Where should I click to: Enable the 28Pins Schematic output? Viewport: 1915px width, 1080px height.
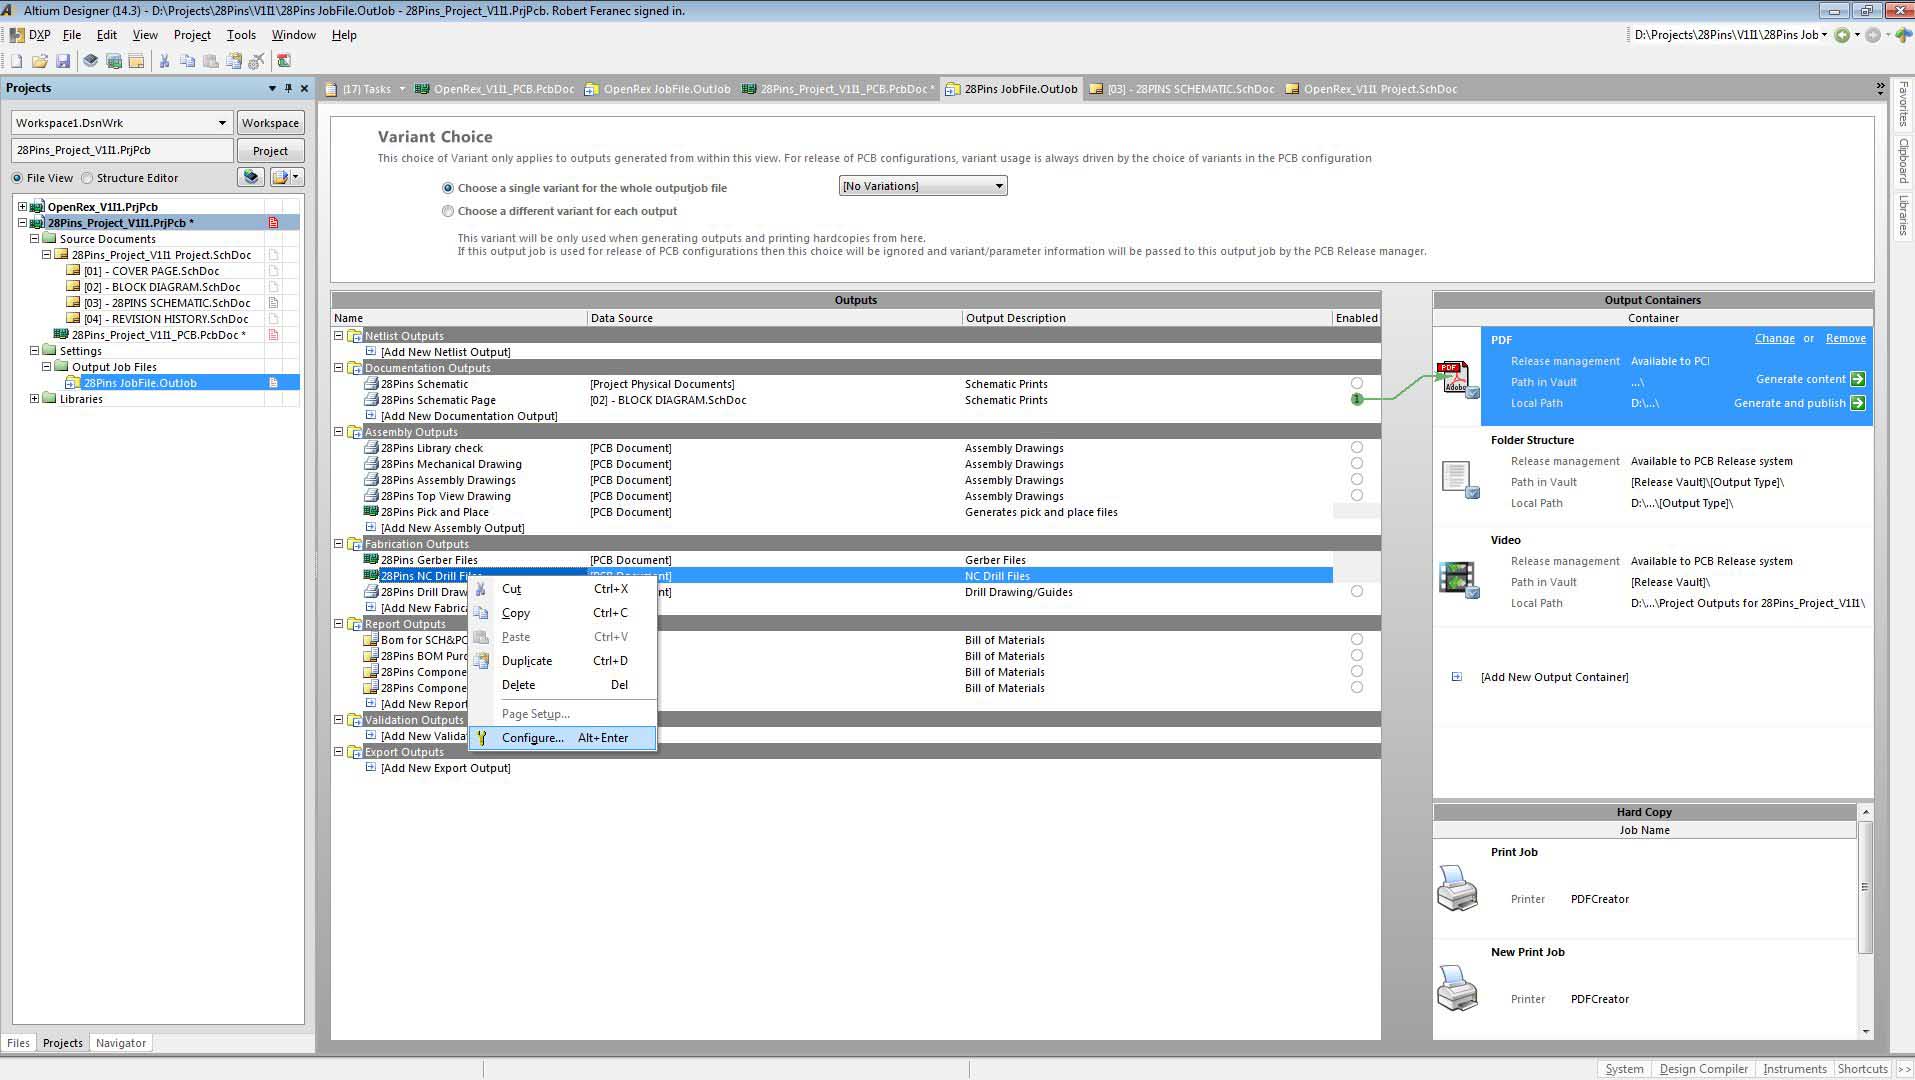pos(1356,383)
